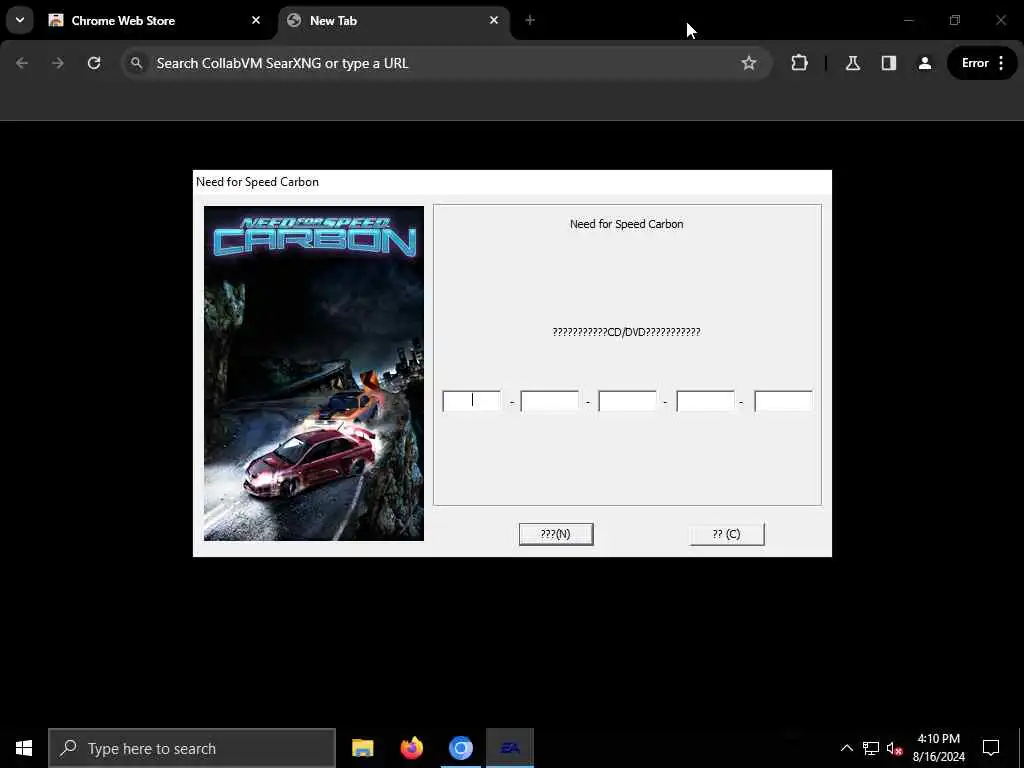The width and height of the screenshot is (1024, 768).
Task: Click the muted volume tray icon
Action: click(894, 748)
